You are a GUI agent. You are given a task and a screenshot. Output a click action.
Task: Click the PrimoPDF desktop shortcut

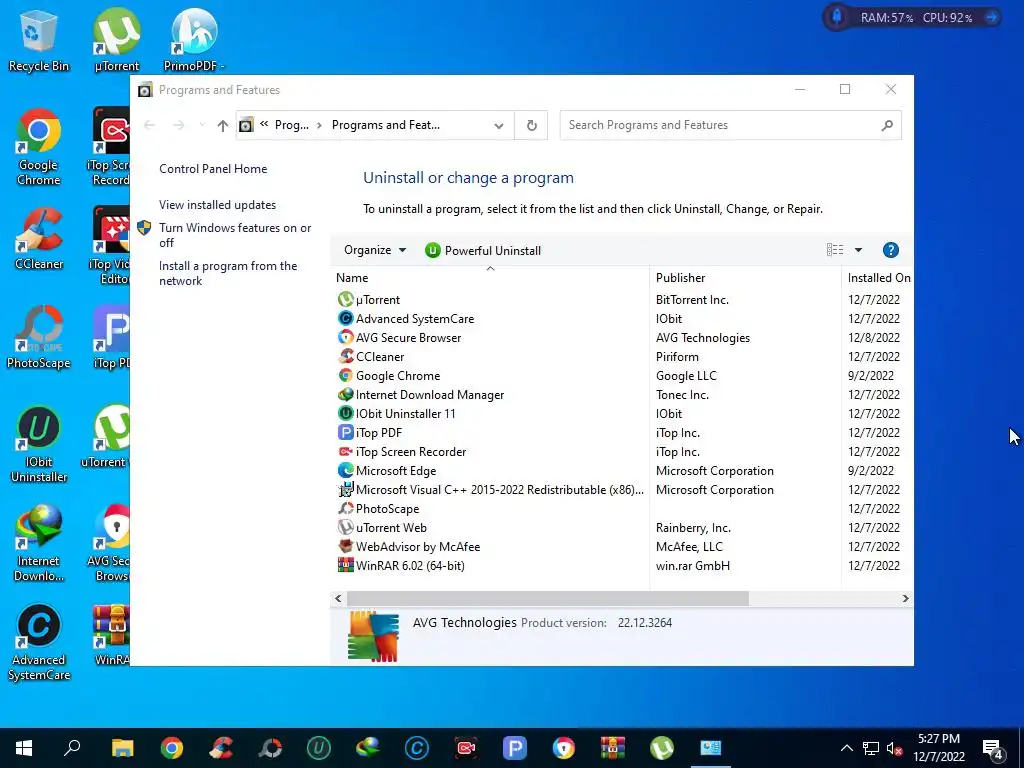[x=194, y=40]
